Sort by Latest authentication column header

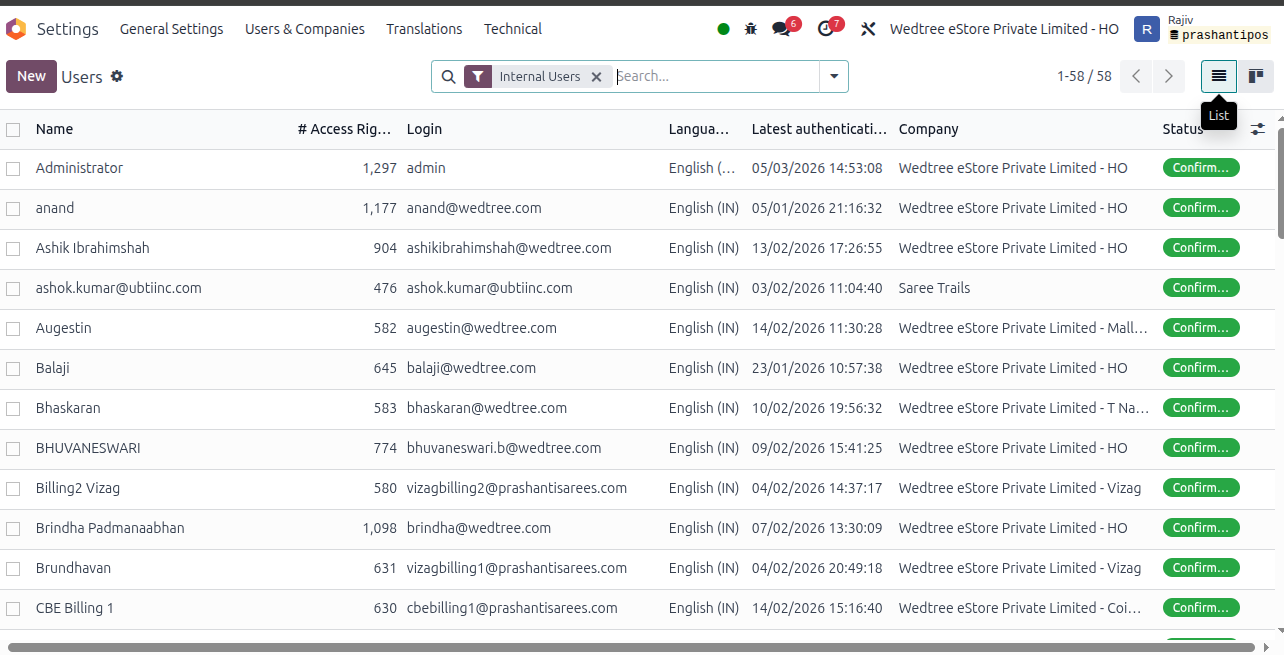click(819, 129)
